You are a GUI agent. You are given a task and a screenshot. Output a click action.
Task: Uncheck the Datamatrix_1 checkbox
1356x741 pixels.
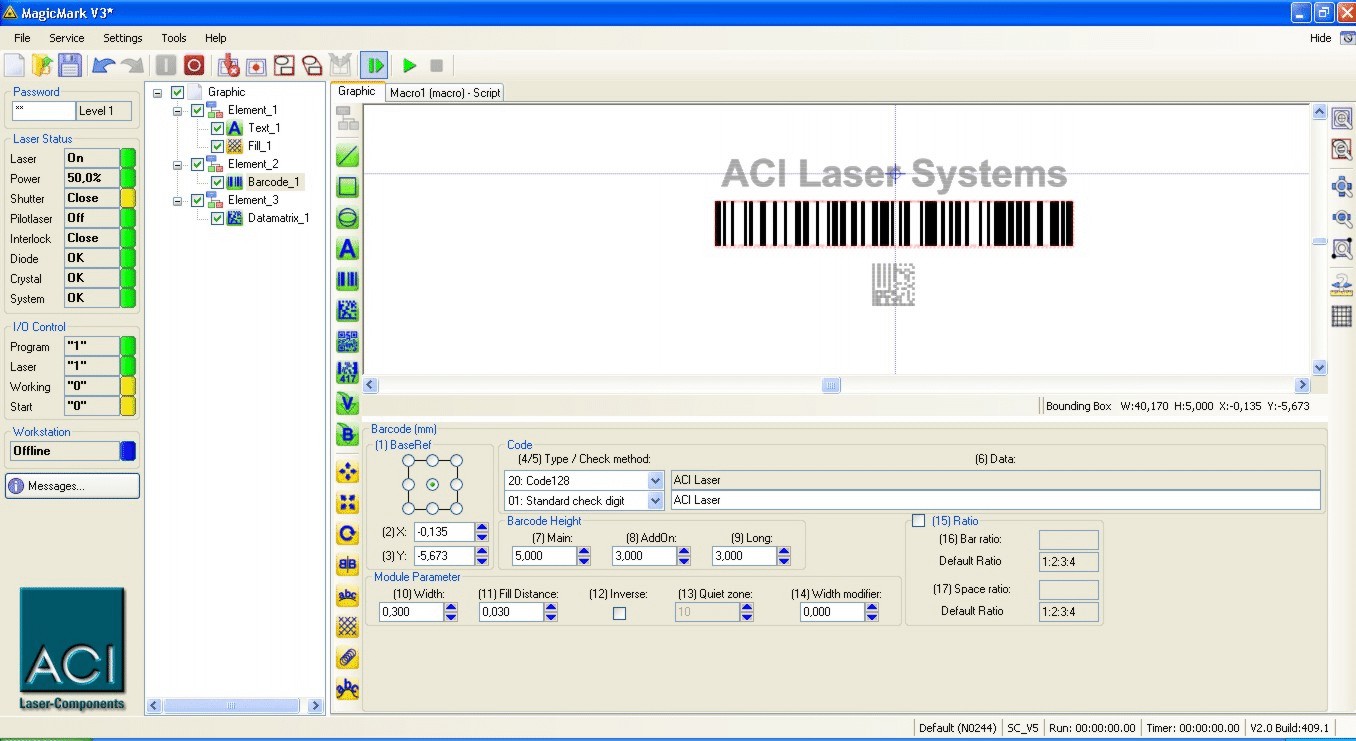point(217,218)
